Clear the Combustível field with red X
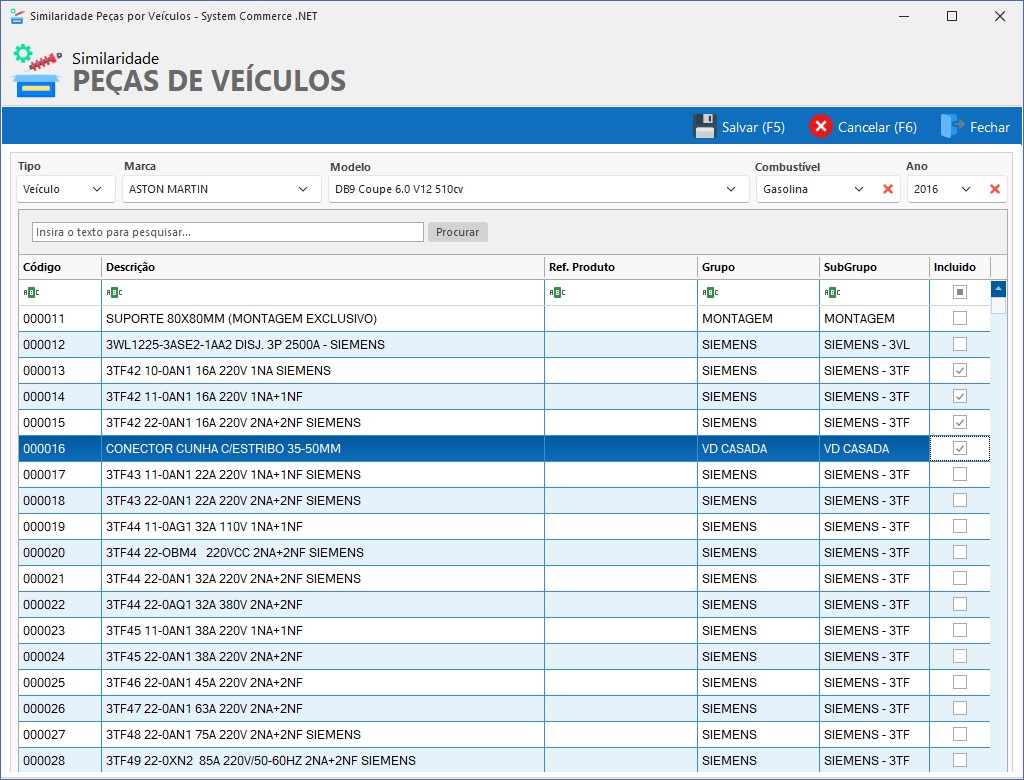The width and height of the screenshot is (1024, 780). pos(888,189)
